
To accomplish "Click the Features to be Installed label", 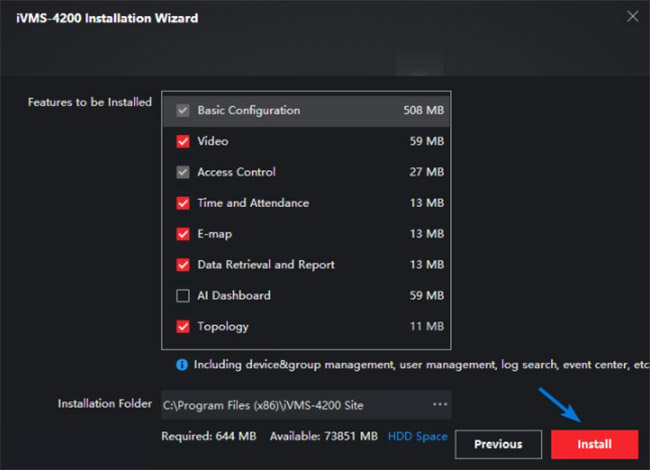I will point(90,102).
